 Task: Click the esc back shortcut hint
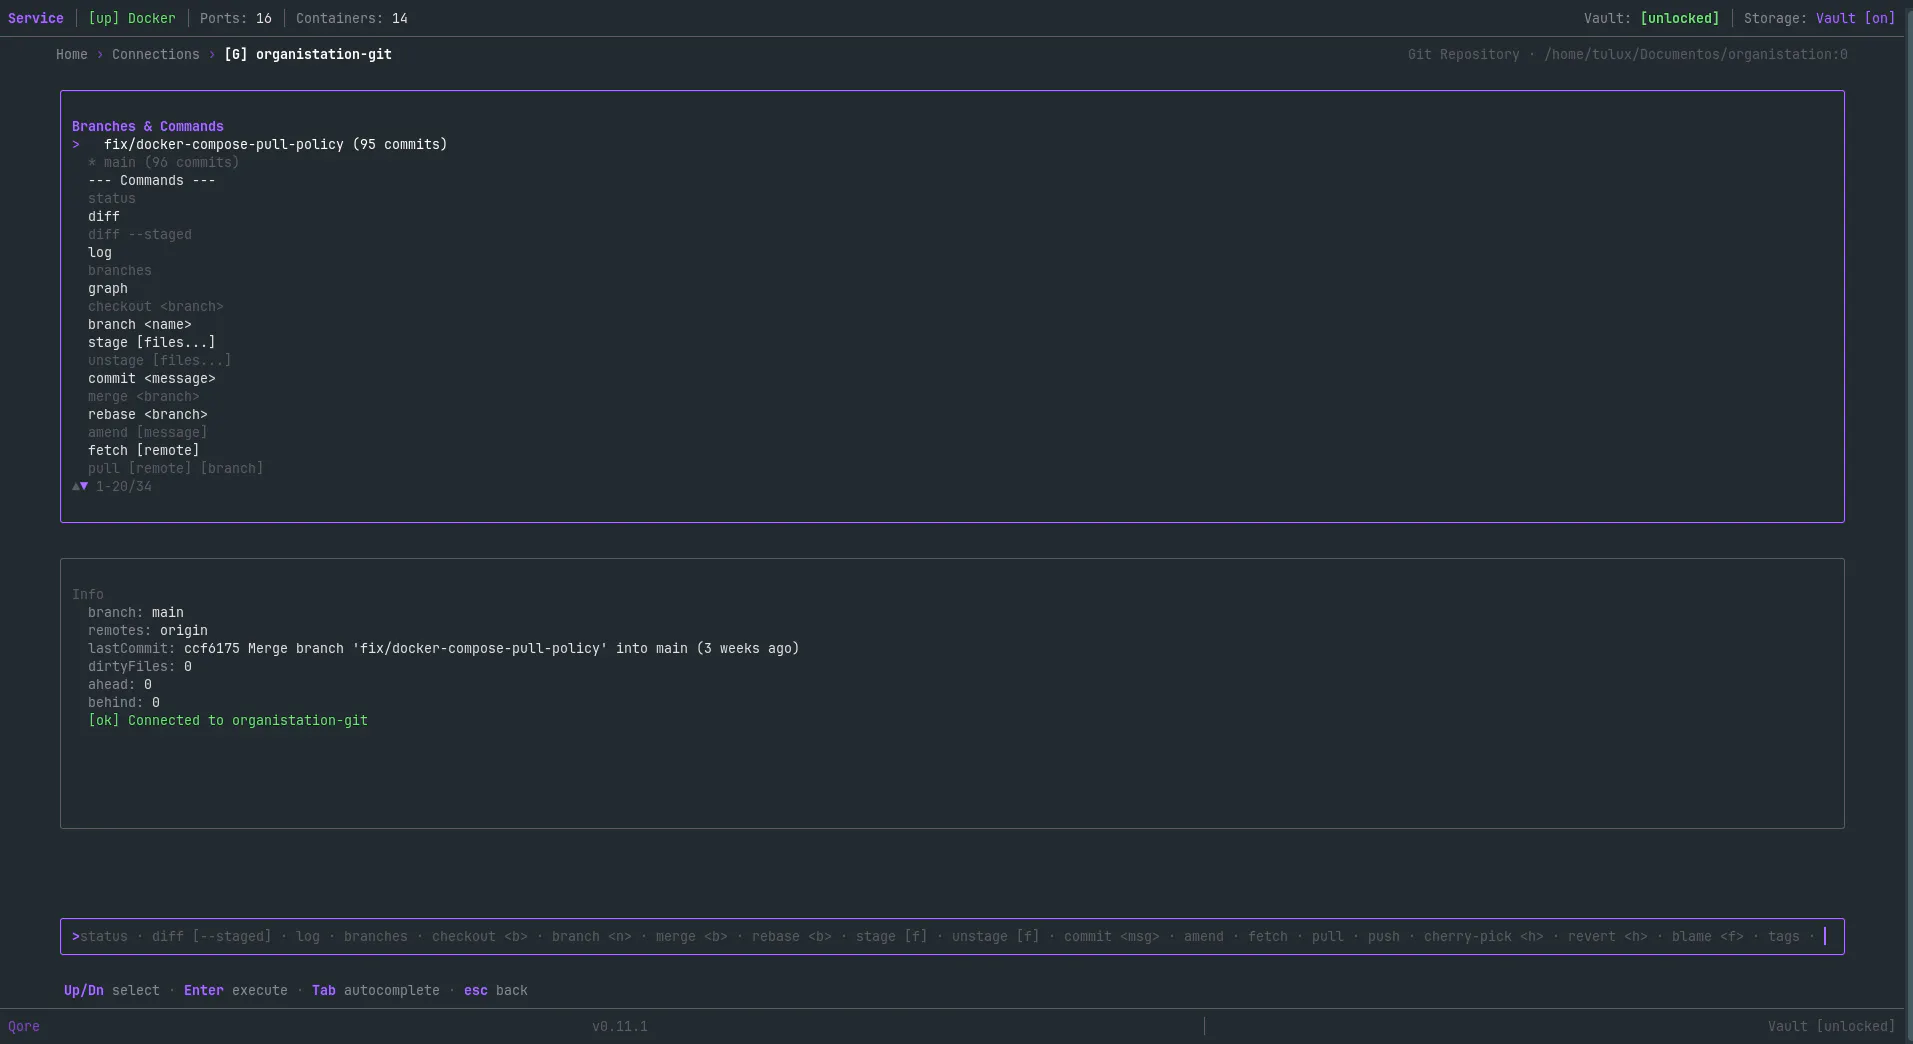[x=495, y=990]
